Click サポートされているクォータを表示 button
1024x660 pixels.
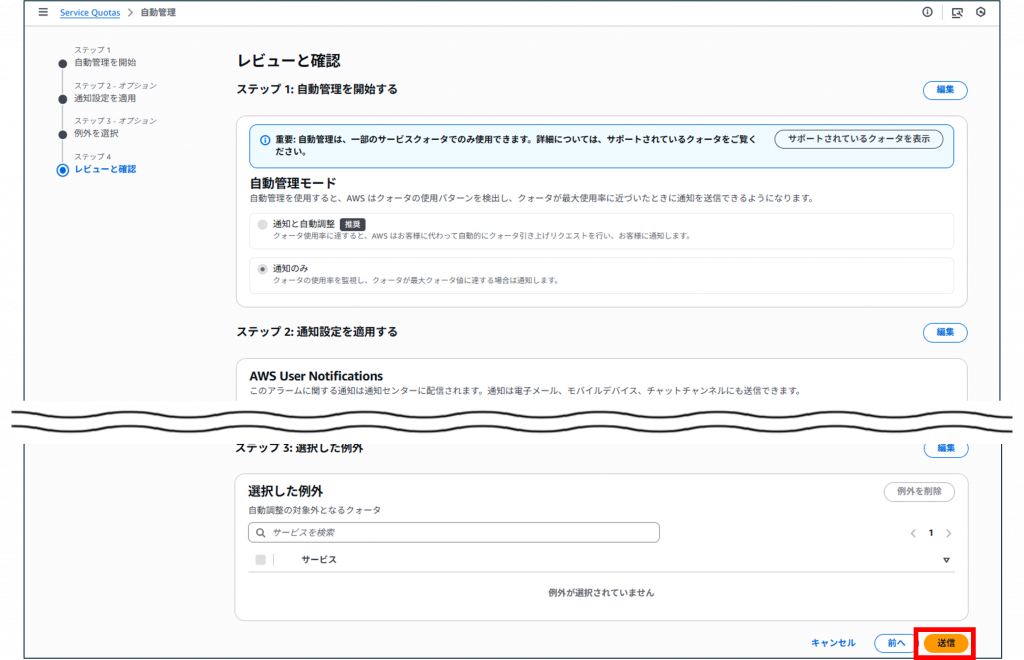click(x=858, y=139)
